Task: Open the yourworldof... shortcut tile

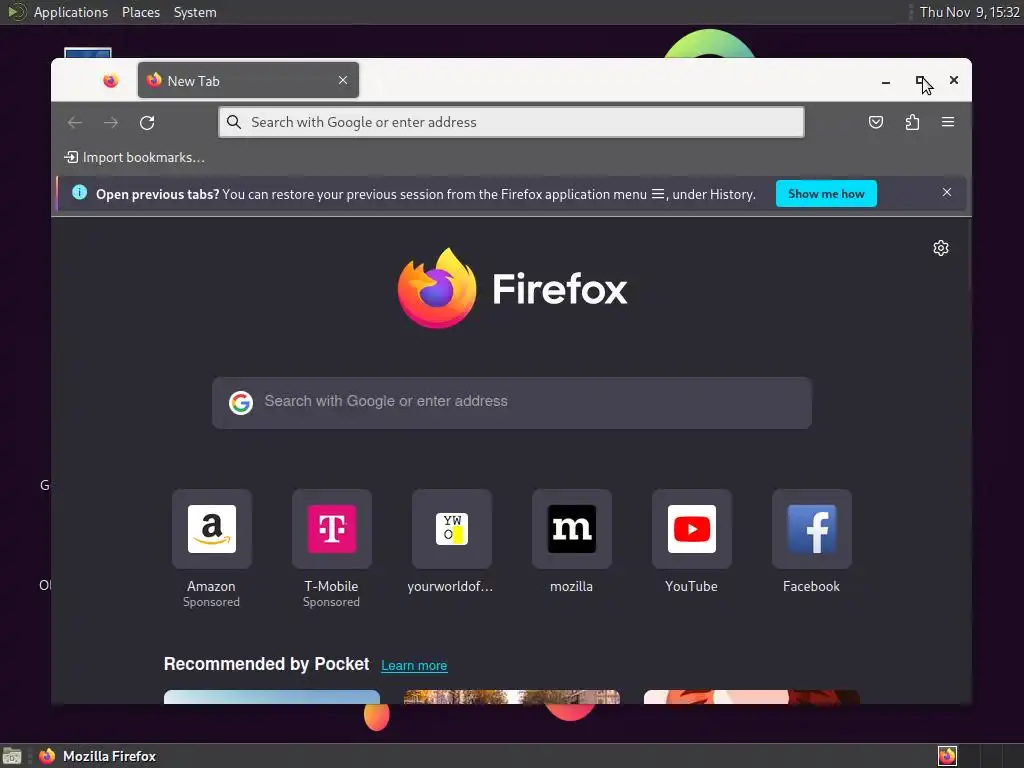Action: [x=451, y=529]
